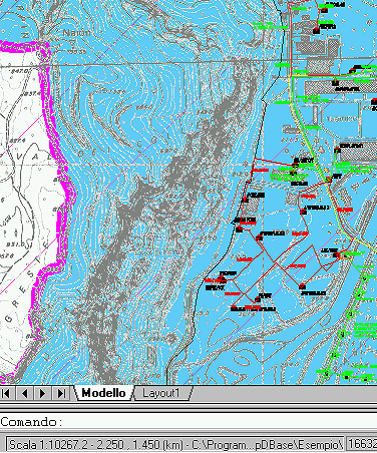
Task: Switch to the Modello tab
Action: click(x=103, y=393)
